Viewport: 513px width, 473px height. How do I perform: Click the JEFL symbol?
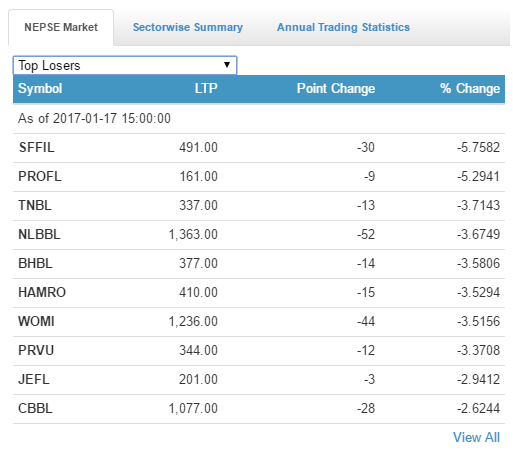34,379
